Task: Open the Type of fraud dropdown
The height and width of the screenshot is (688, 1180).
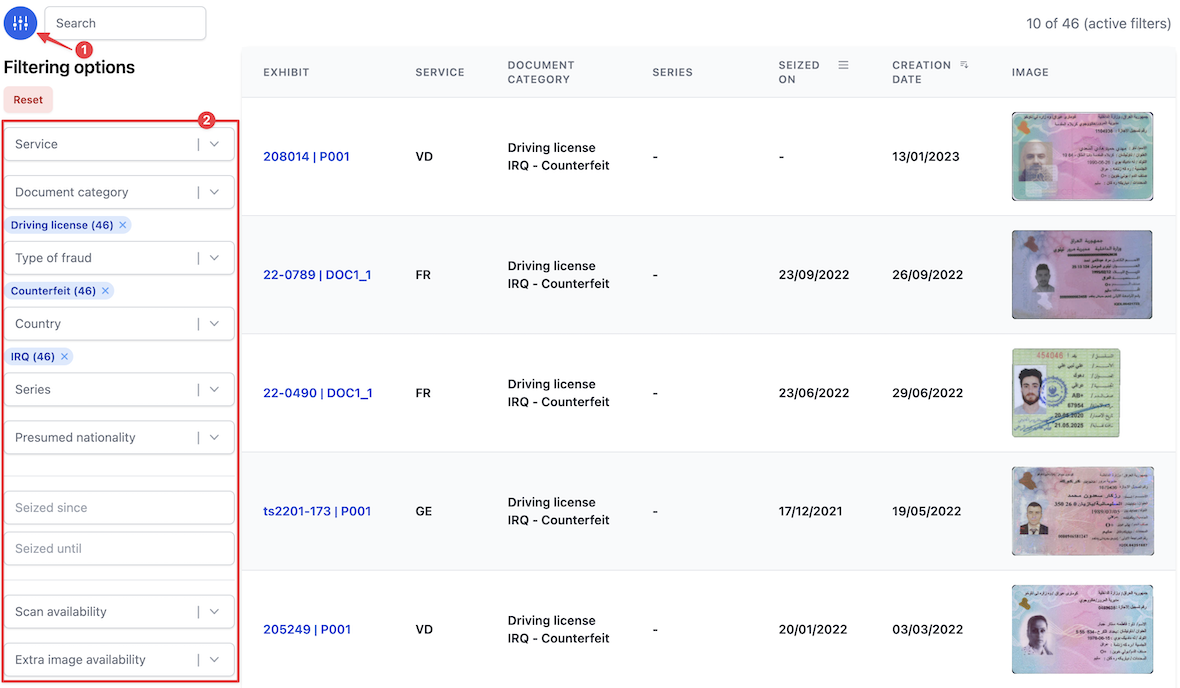Action: click(214, 258)
